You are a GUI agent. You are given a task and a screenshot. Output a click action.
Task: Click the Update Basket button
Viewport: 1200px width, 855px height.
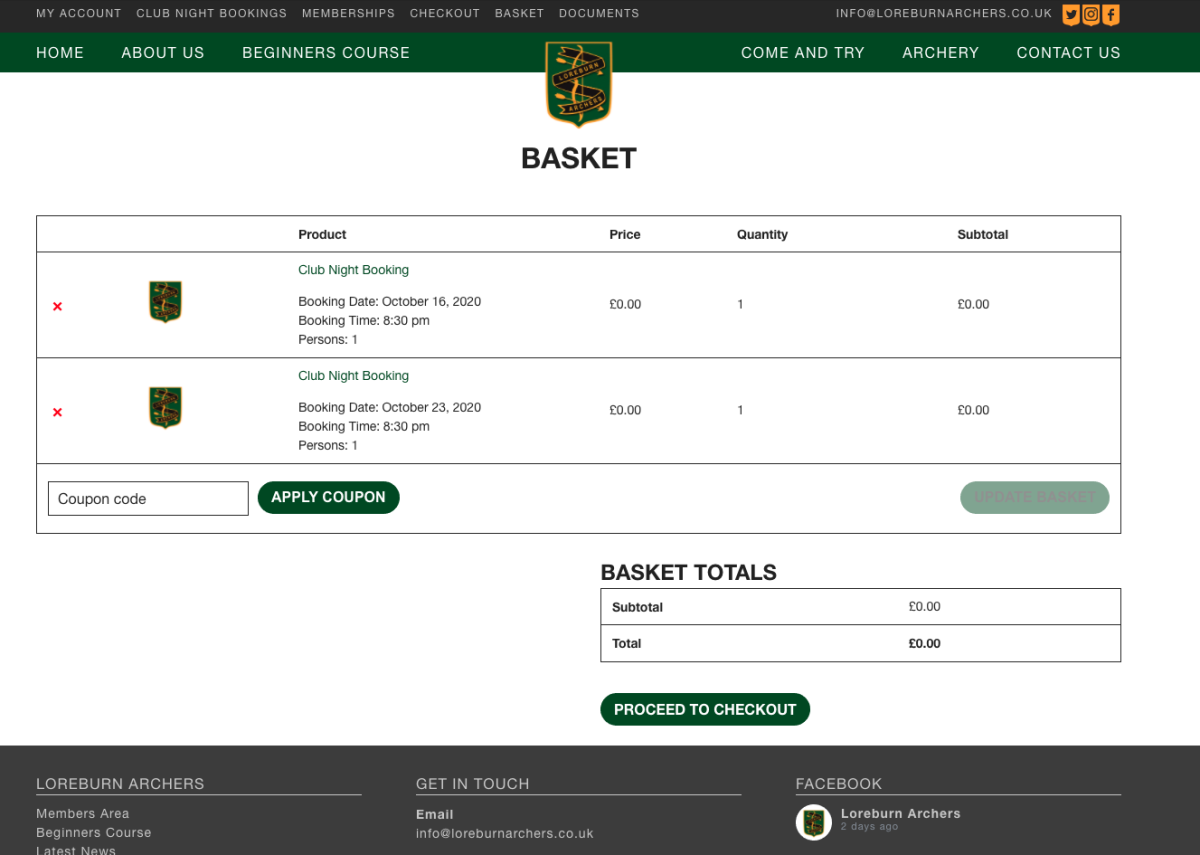(x=1034, y=497)
